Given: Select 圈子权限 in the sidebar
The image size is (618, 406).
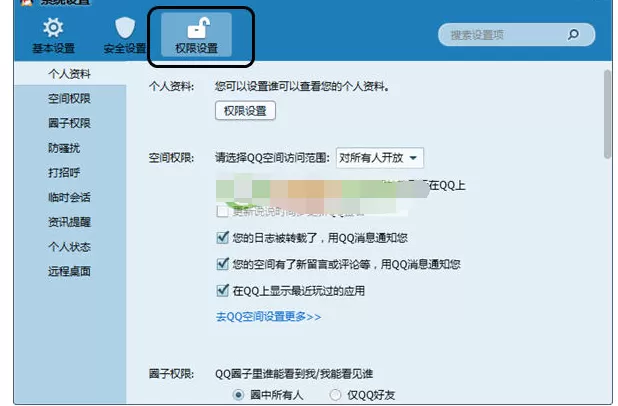Looking at the screenshot, I should 69,123.
